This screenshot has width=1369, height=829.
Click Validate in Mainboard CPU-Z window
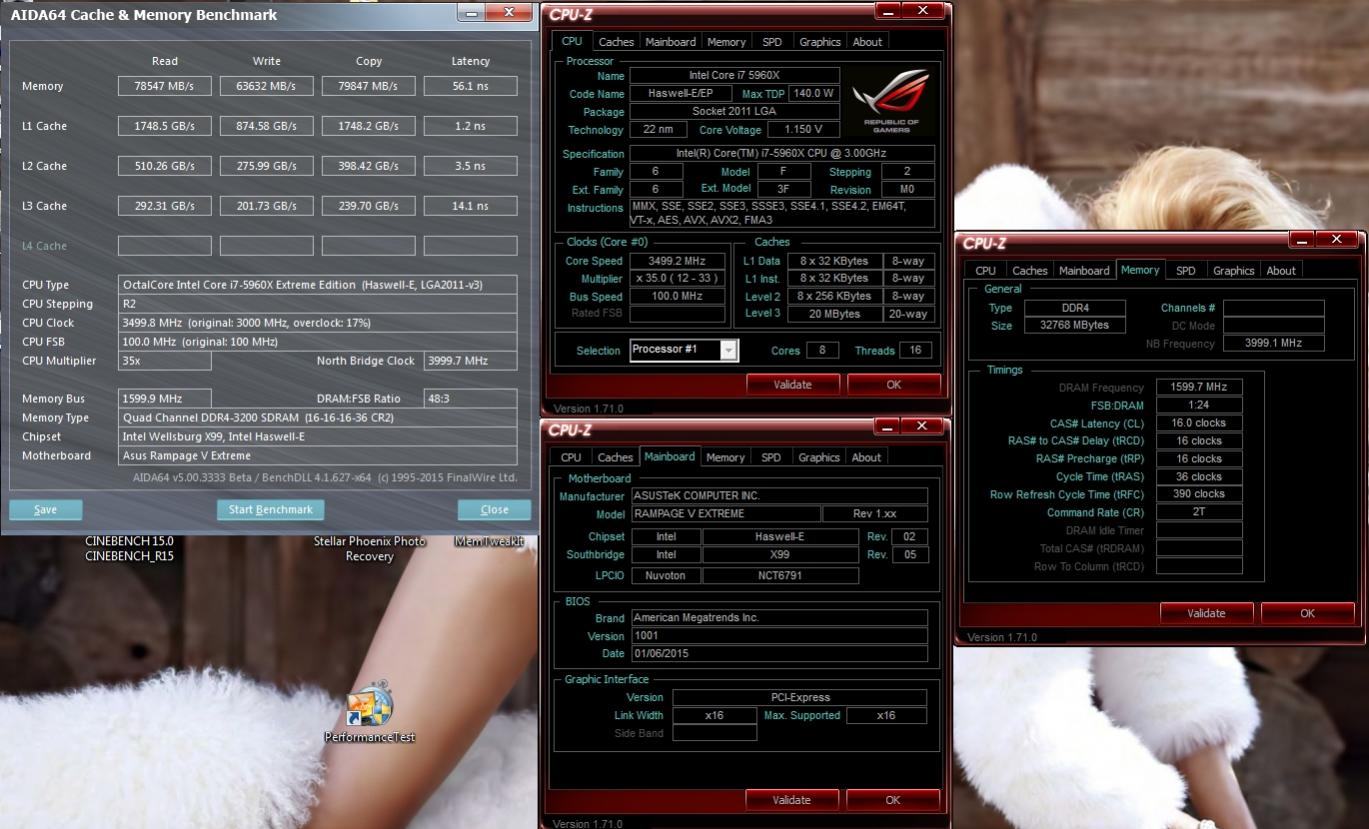point(792,800)
